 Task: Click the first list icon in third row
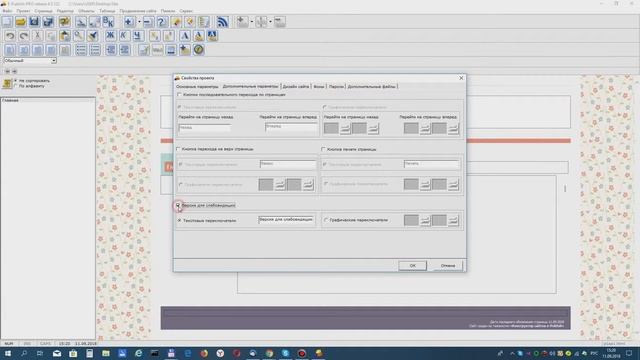81,50
